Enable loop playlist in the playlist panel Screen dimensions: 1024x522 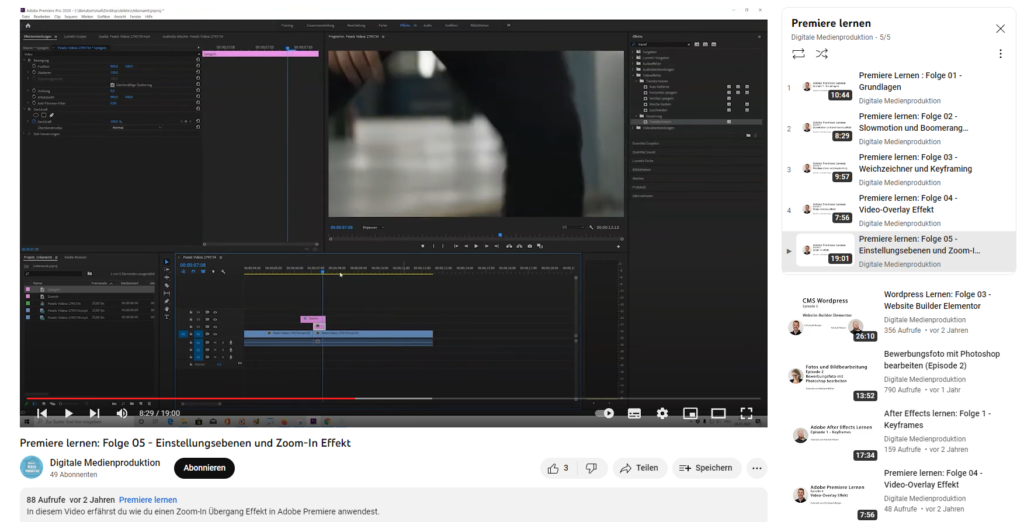coord(798,54)
